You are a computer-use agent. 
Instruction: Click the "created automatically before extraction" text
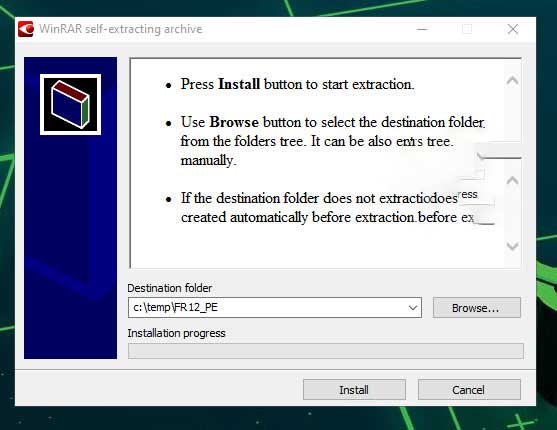pyautogui.click(x=298, y=217)
